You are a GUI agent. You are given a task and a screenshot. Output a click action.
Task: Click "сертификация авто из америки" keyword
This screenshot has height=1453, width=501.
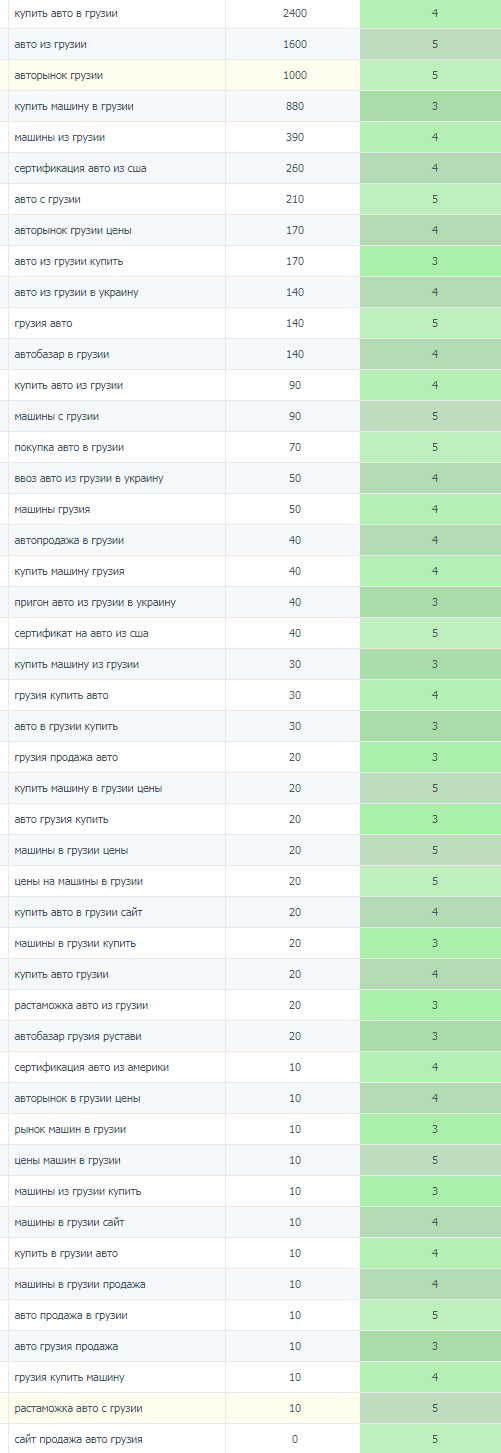[x=92, y=1067]
